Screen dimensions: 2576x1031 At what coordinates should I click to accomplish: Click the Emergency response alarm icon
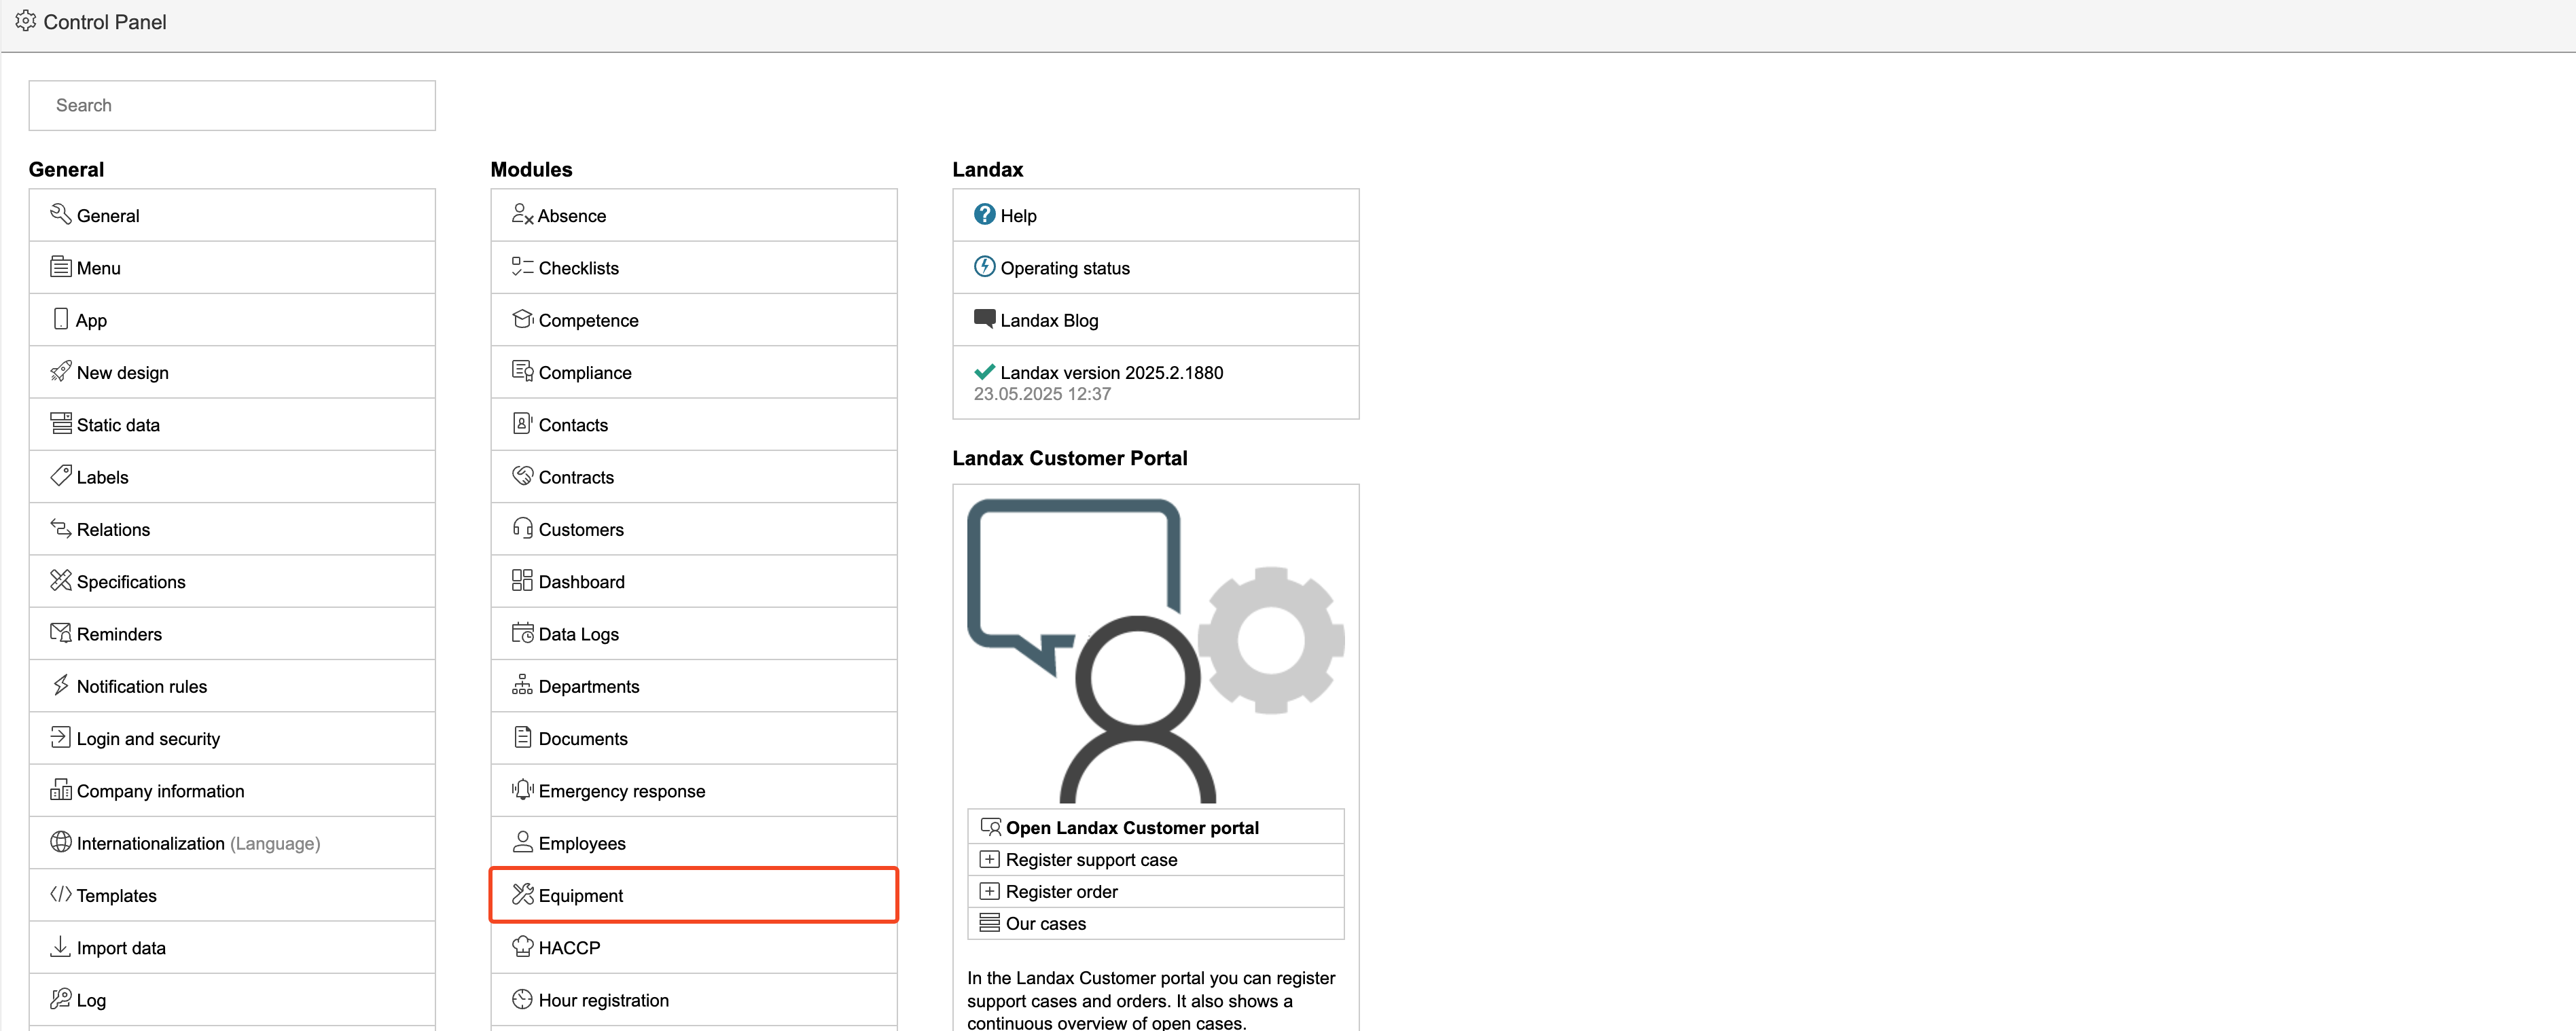pyautogui.click(x=522, y=789)
